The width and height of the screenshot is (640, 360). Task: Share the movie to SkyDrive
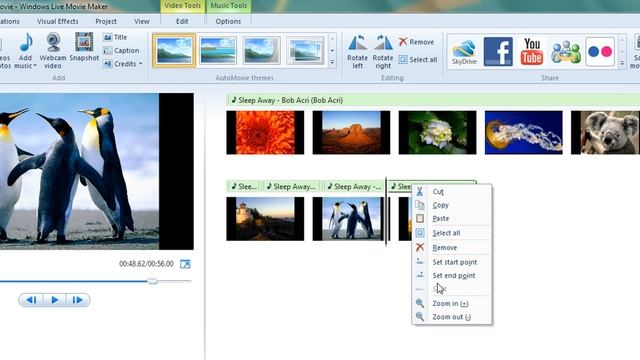pyautogui.click(x=464, y=52)
